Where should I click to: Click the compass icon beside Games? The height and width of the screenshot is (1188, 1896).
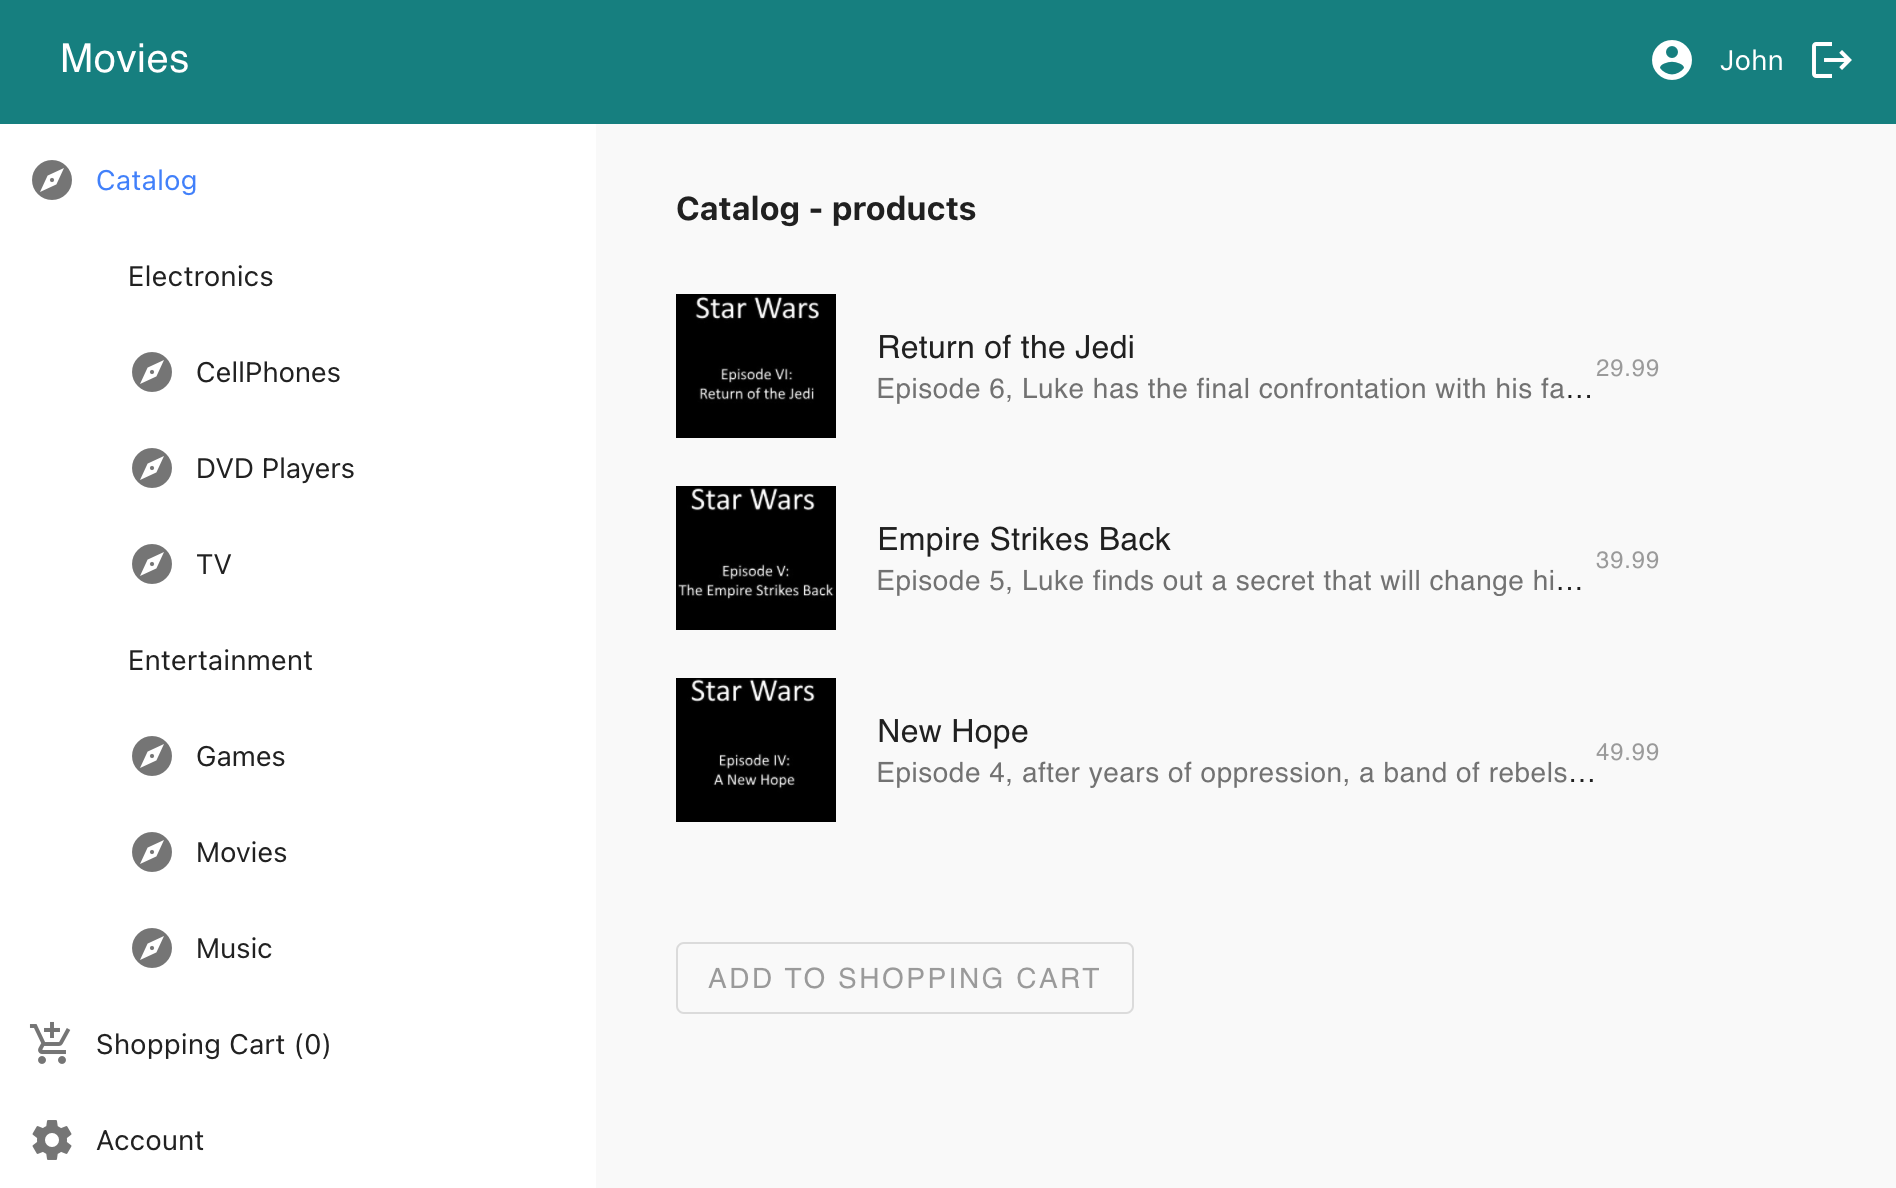(x=152, y=756)
